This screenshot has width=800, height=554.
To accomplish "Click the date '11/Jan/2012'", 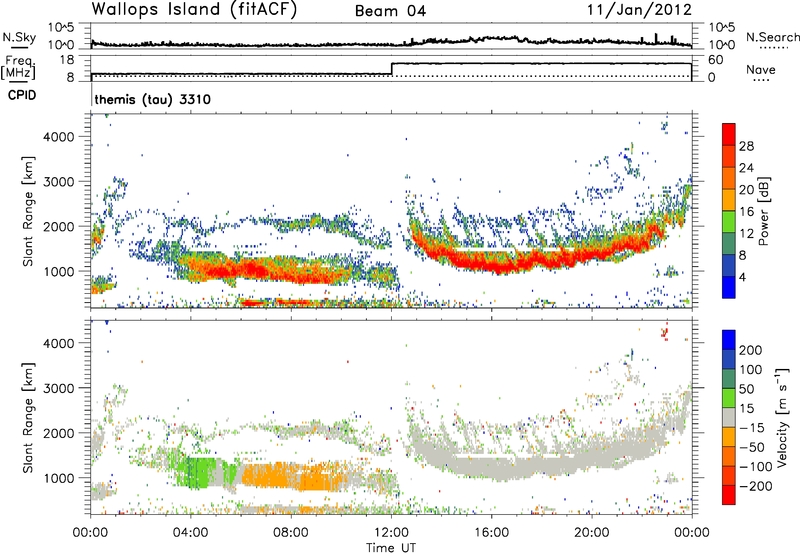I will [x=639, y=10].
